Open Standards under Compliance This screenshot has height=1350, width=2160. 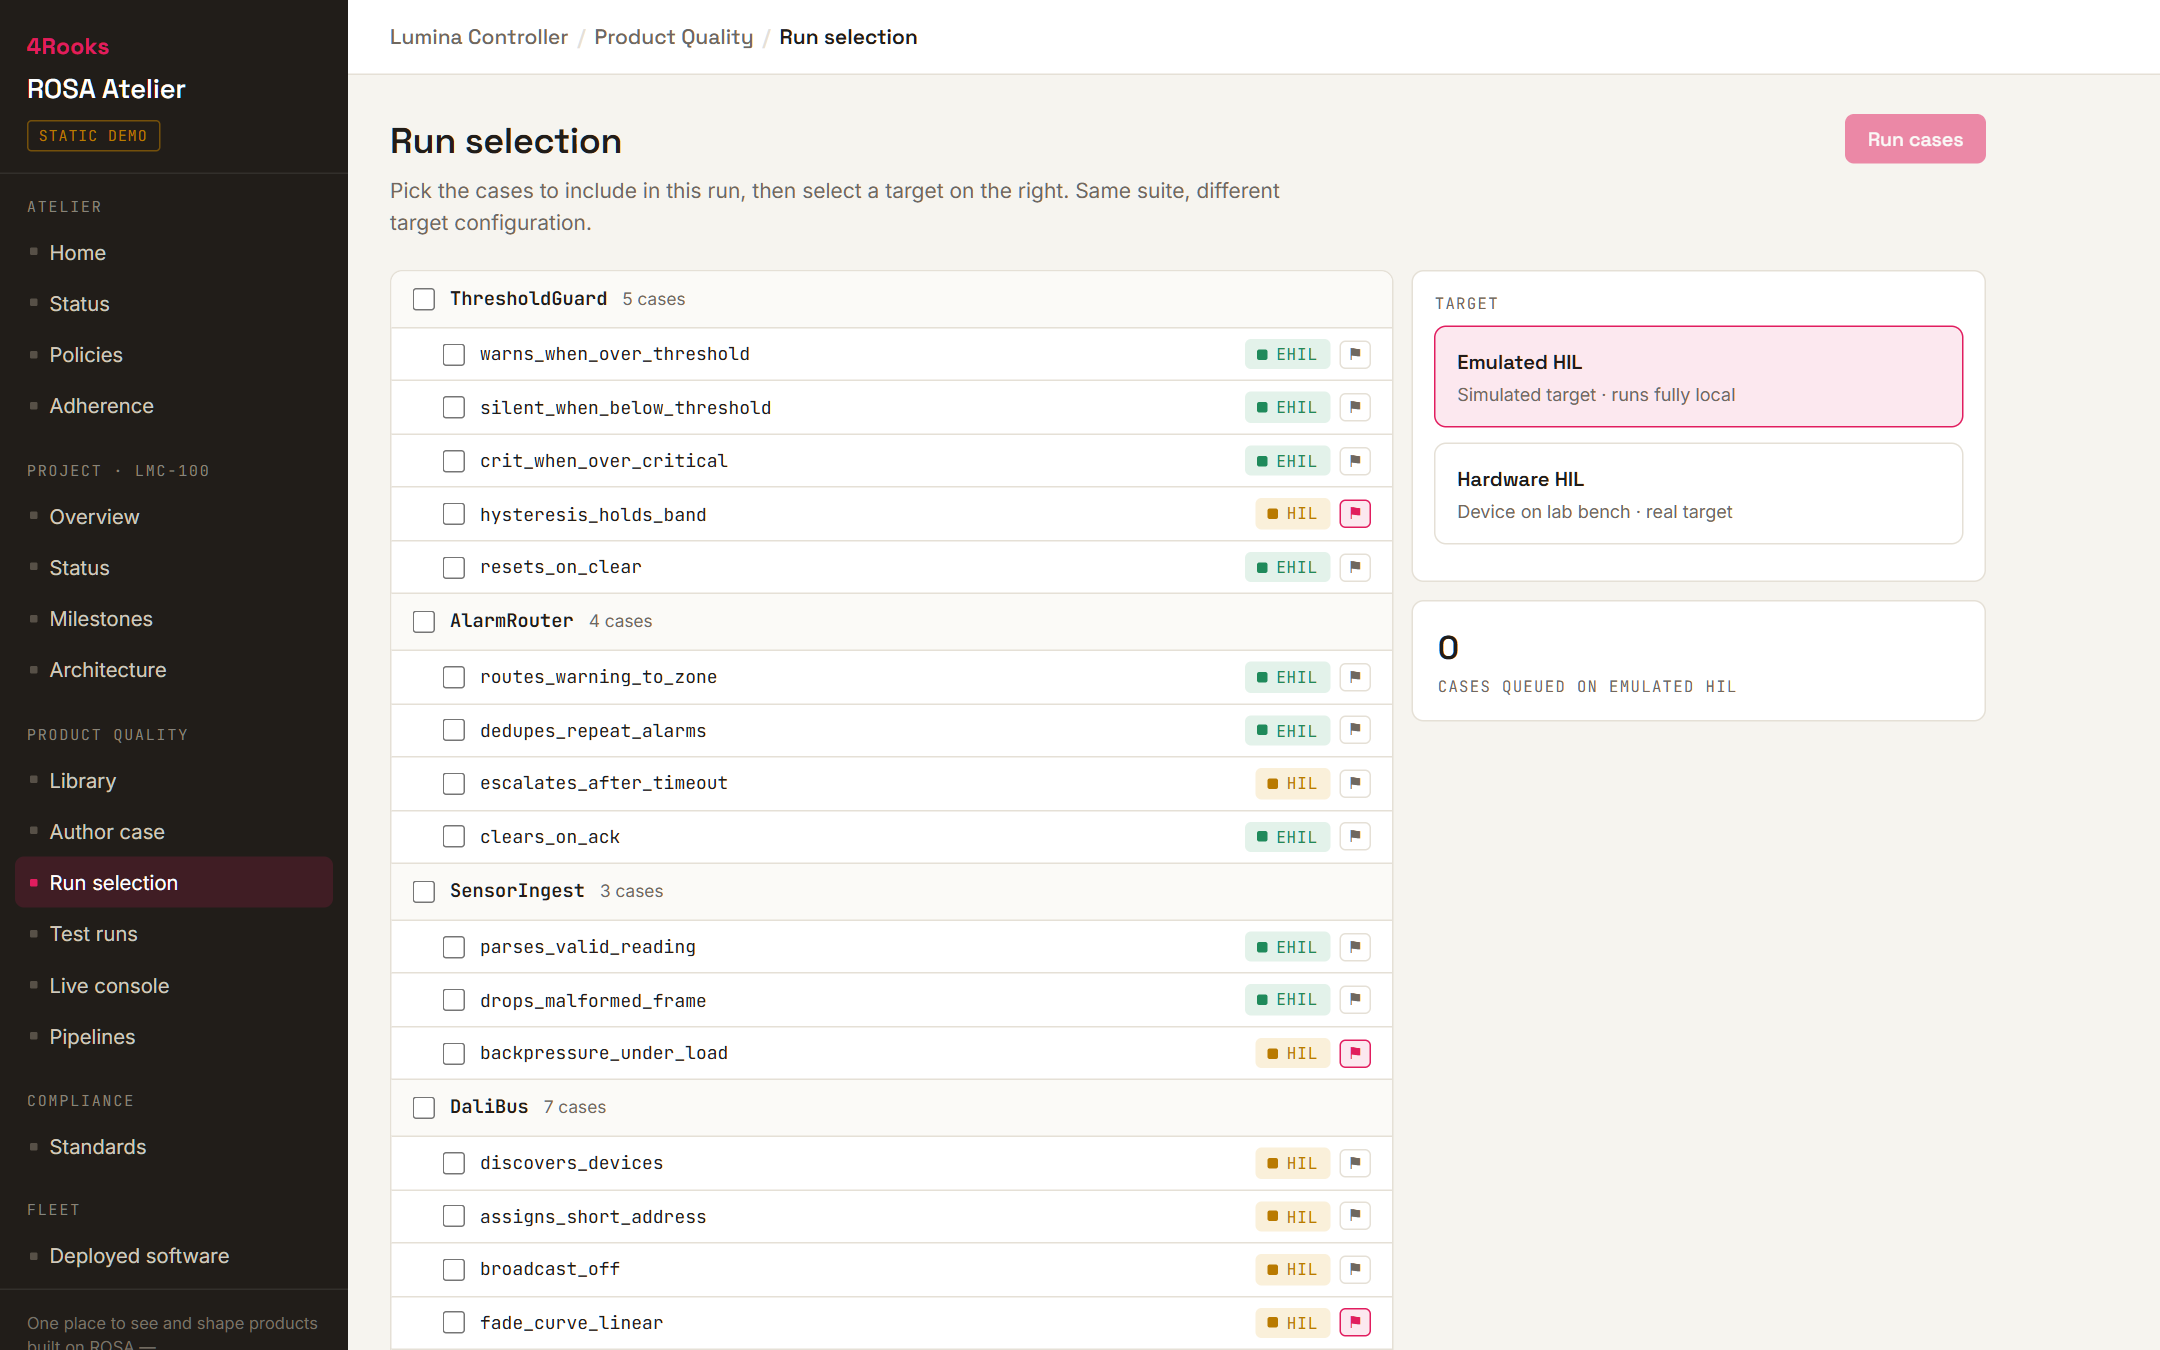coord(174,1147)
